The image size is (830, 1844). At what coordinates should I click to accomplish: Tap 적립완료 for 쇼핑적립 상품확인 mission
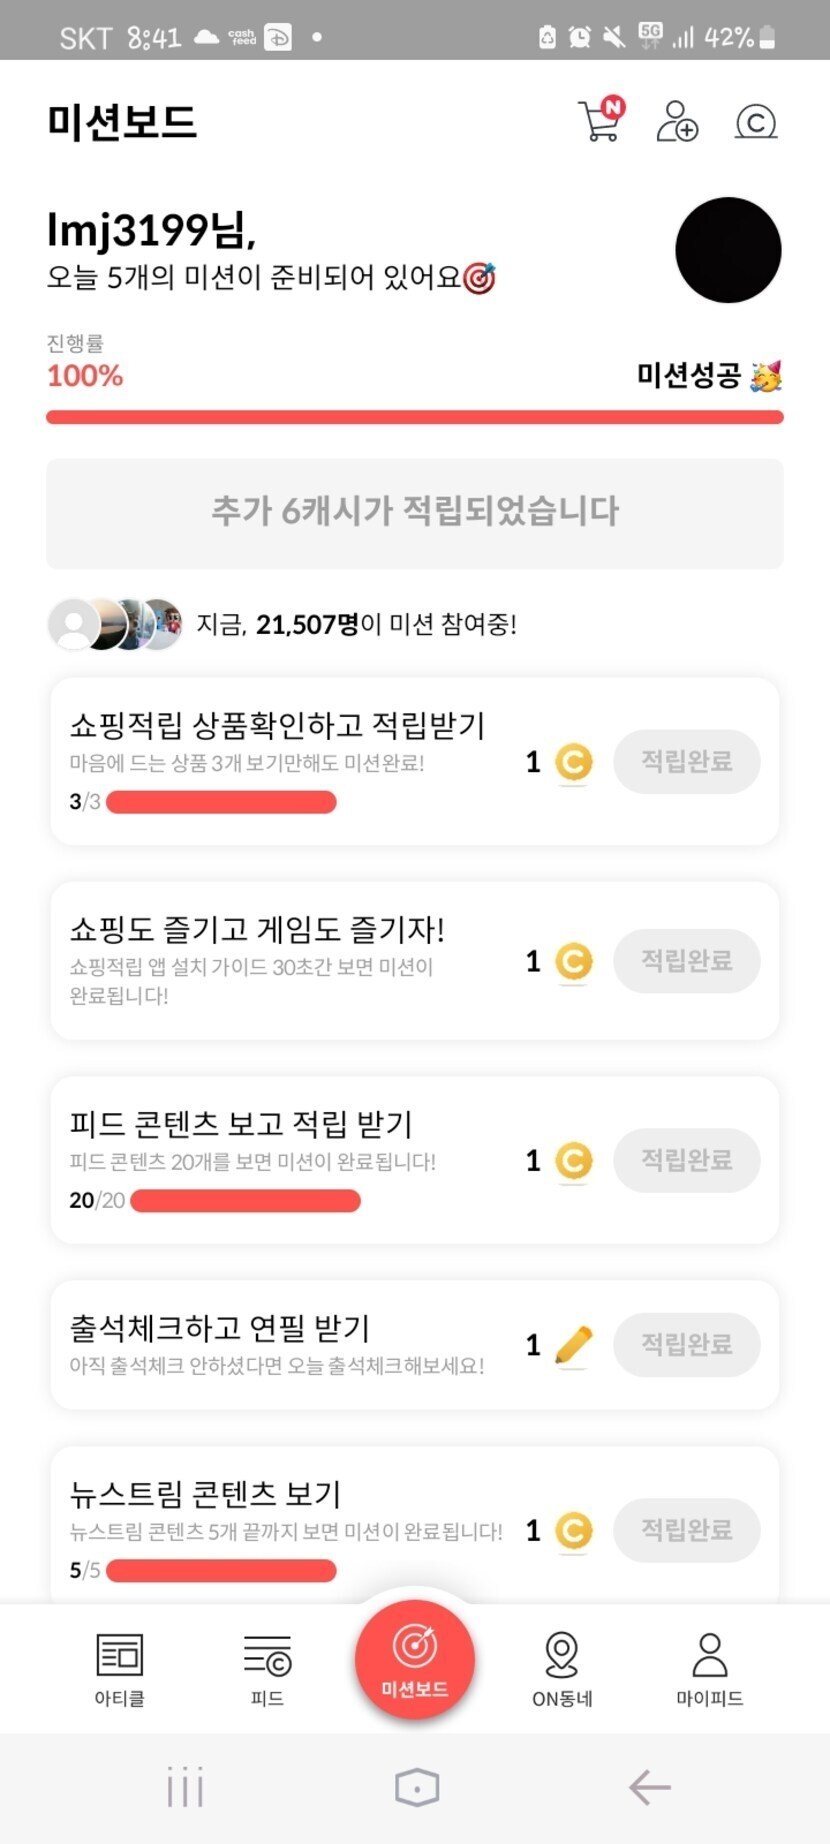pos(687,762)
